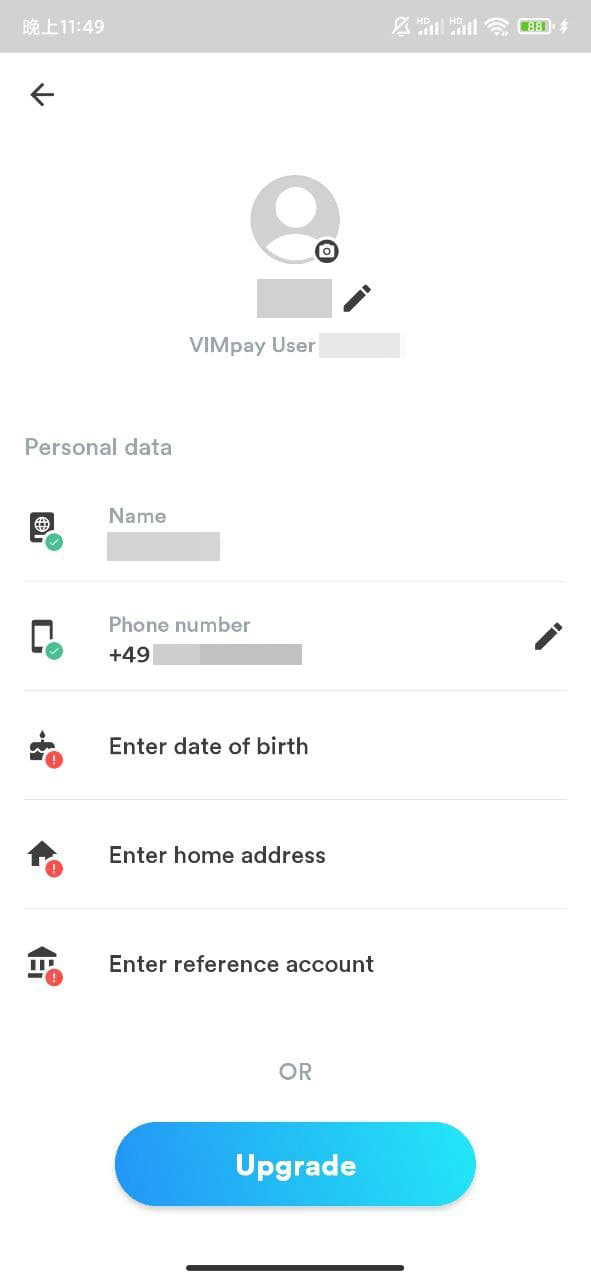Open the Name row in Personal data
Viewport: 591px width, 1280px height.
coord(295,531)
